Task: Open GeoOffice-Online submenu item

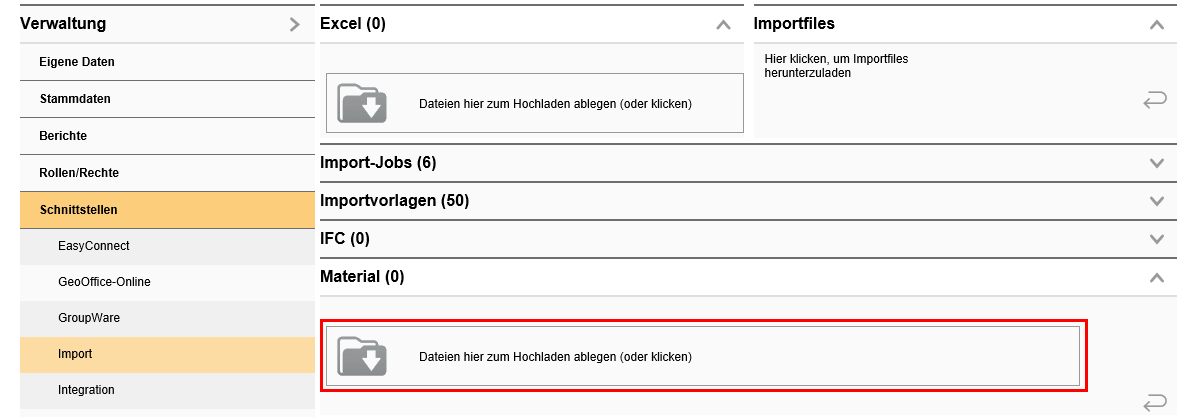Action: [x=104, y=282]
